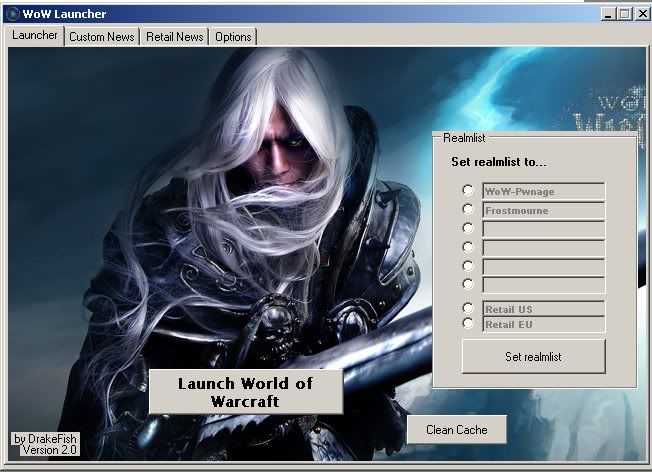Screen dimensions: 652x472
Task: Click the Set realmlist button
Action: pyautogui.click(x=533, y=356)
